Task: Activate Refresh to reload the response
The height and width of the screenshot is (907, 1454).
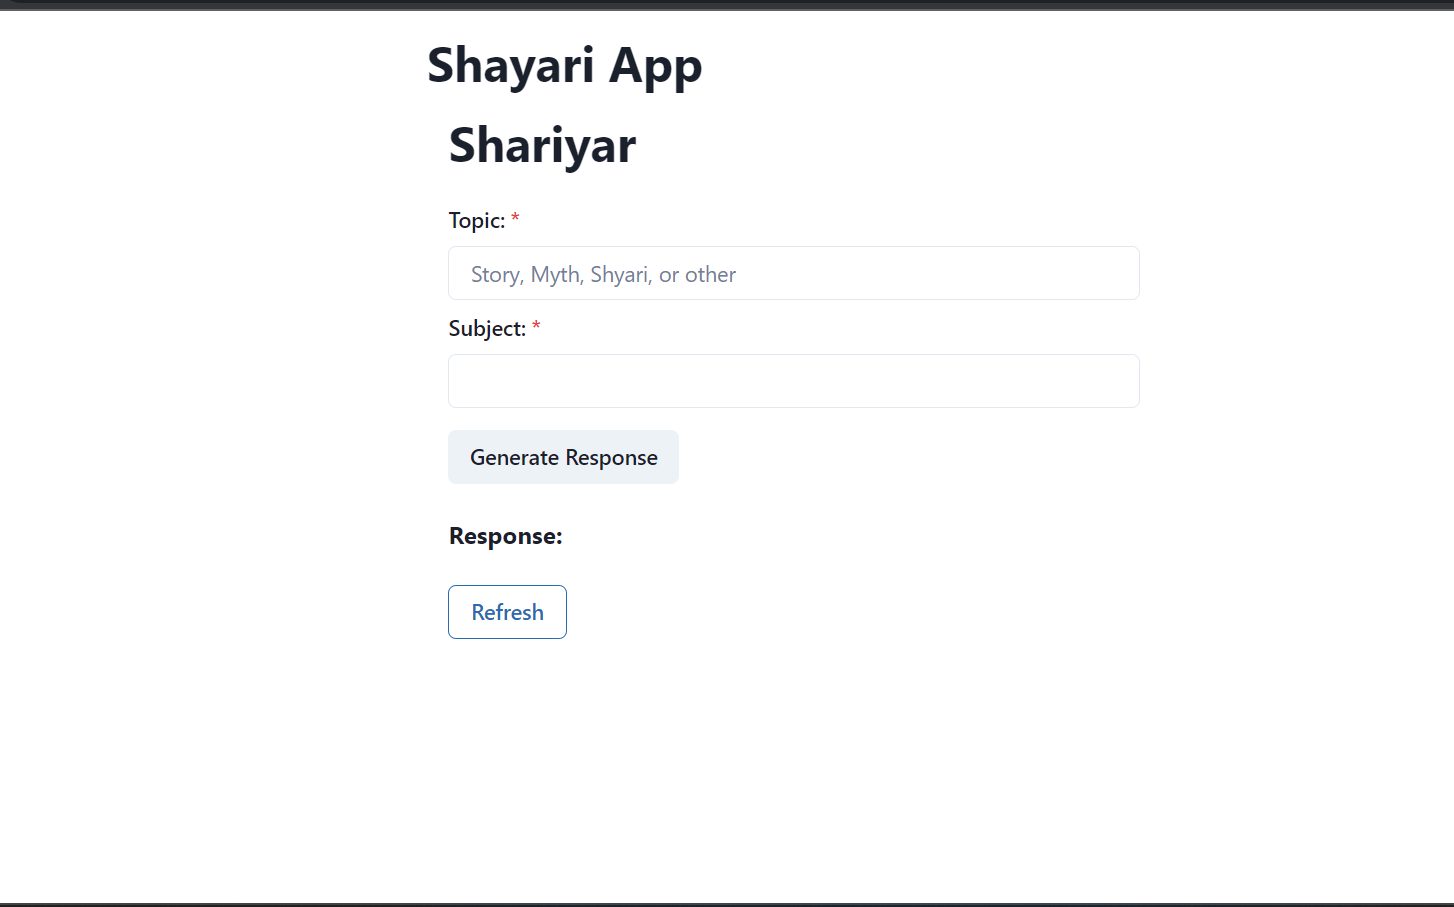Action: tap(507, 611)
